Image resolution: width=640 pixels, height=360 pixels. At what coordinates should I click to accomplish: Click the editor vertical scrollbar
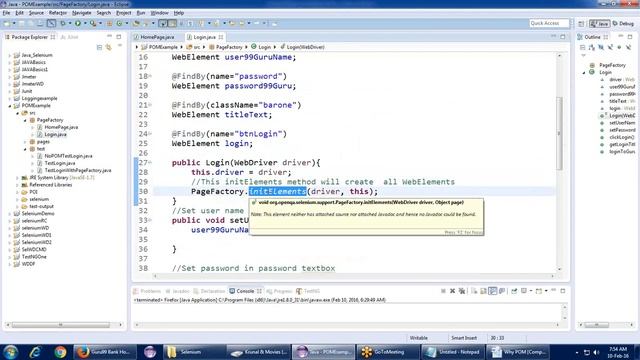pos(560,133)
